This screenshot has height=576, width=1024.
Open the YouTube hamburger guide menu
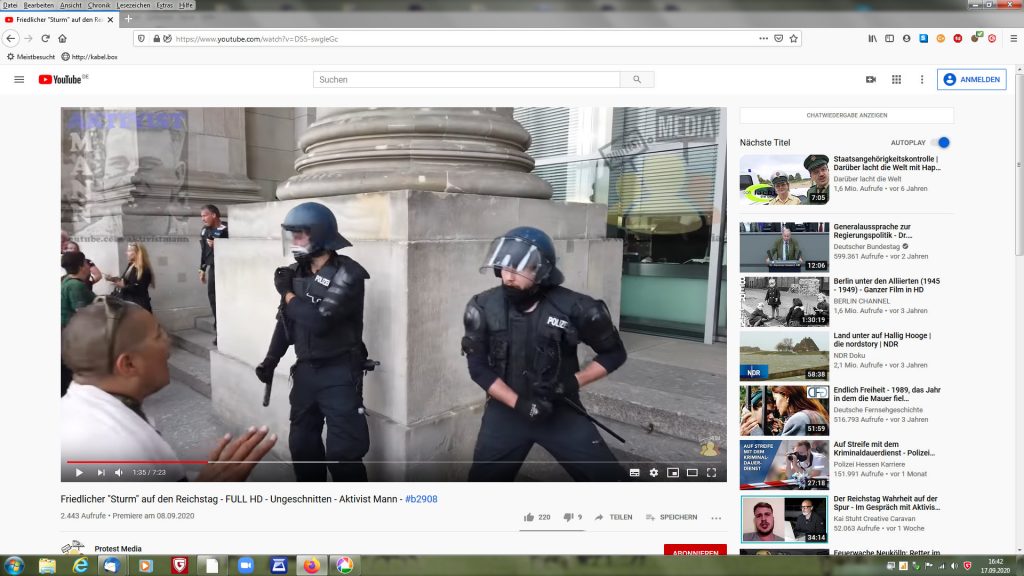(x=19, y=79)
